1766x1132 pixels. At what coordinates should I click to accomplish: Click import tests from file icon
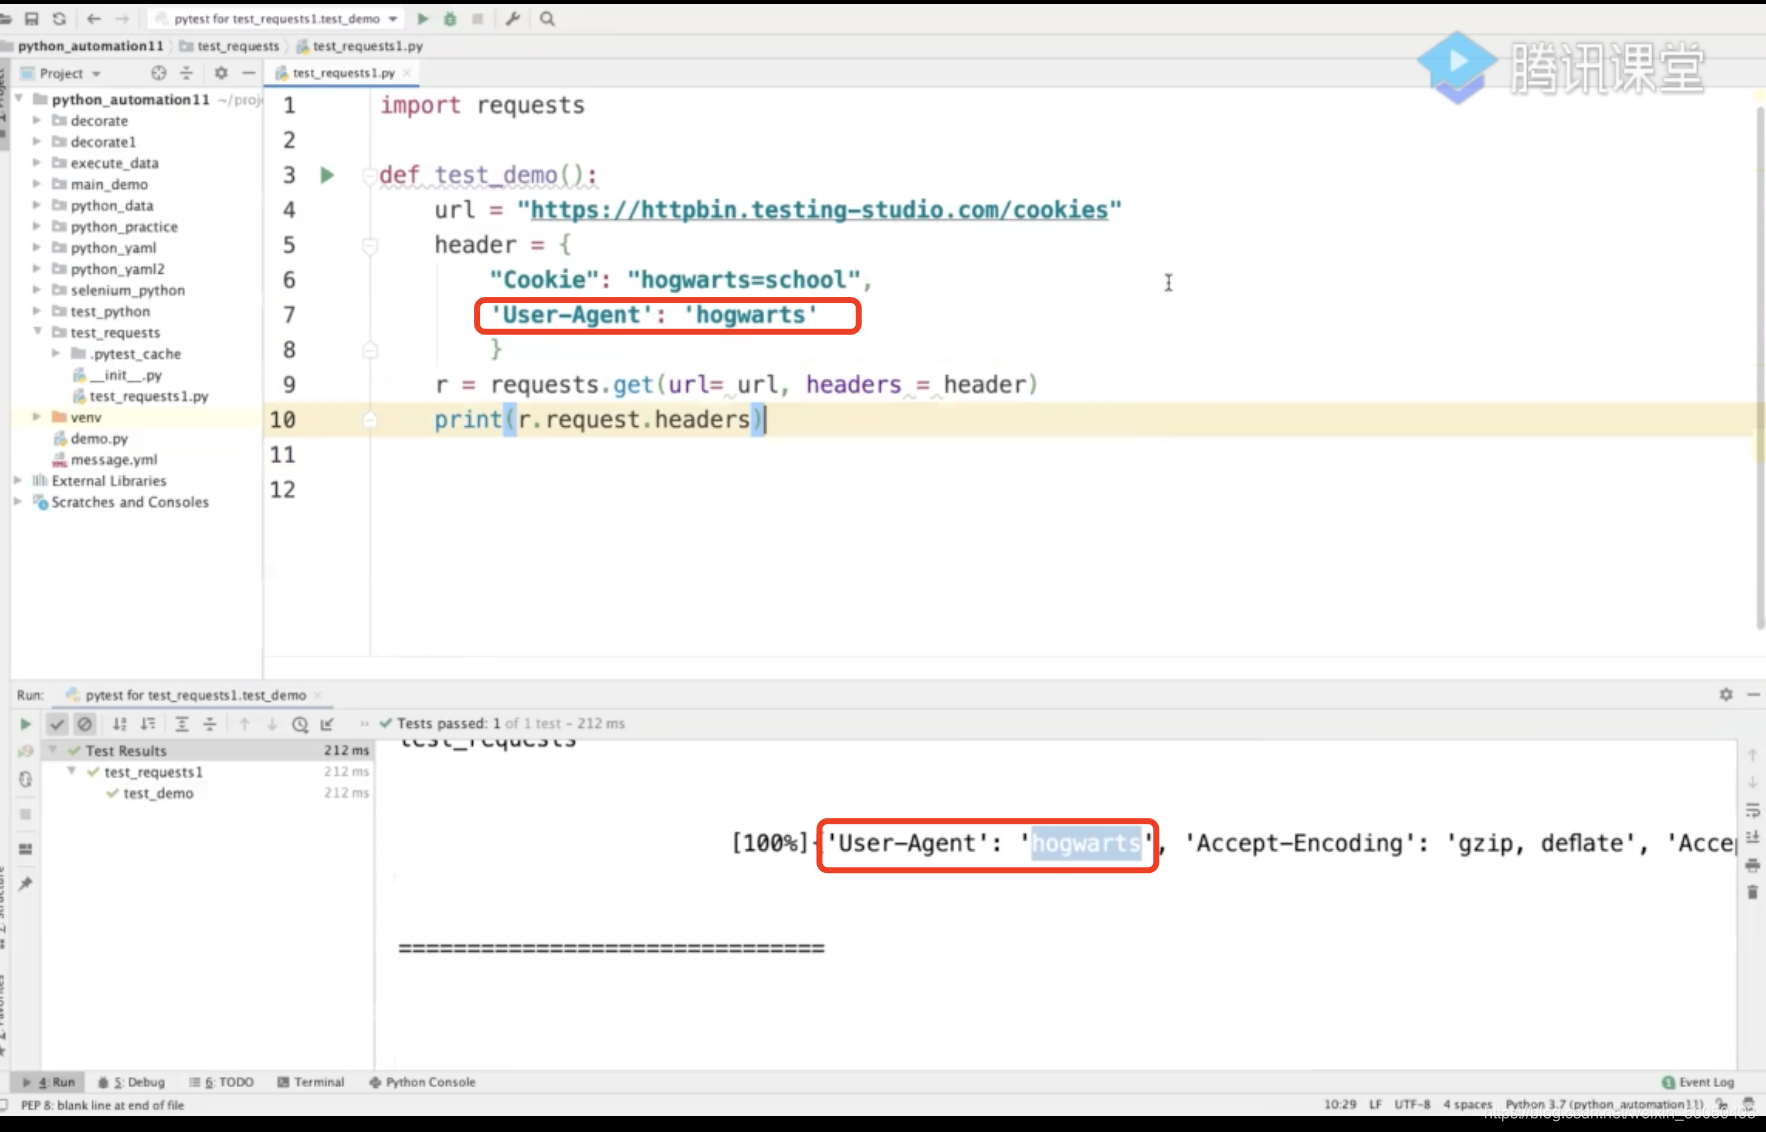point(327,724)
